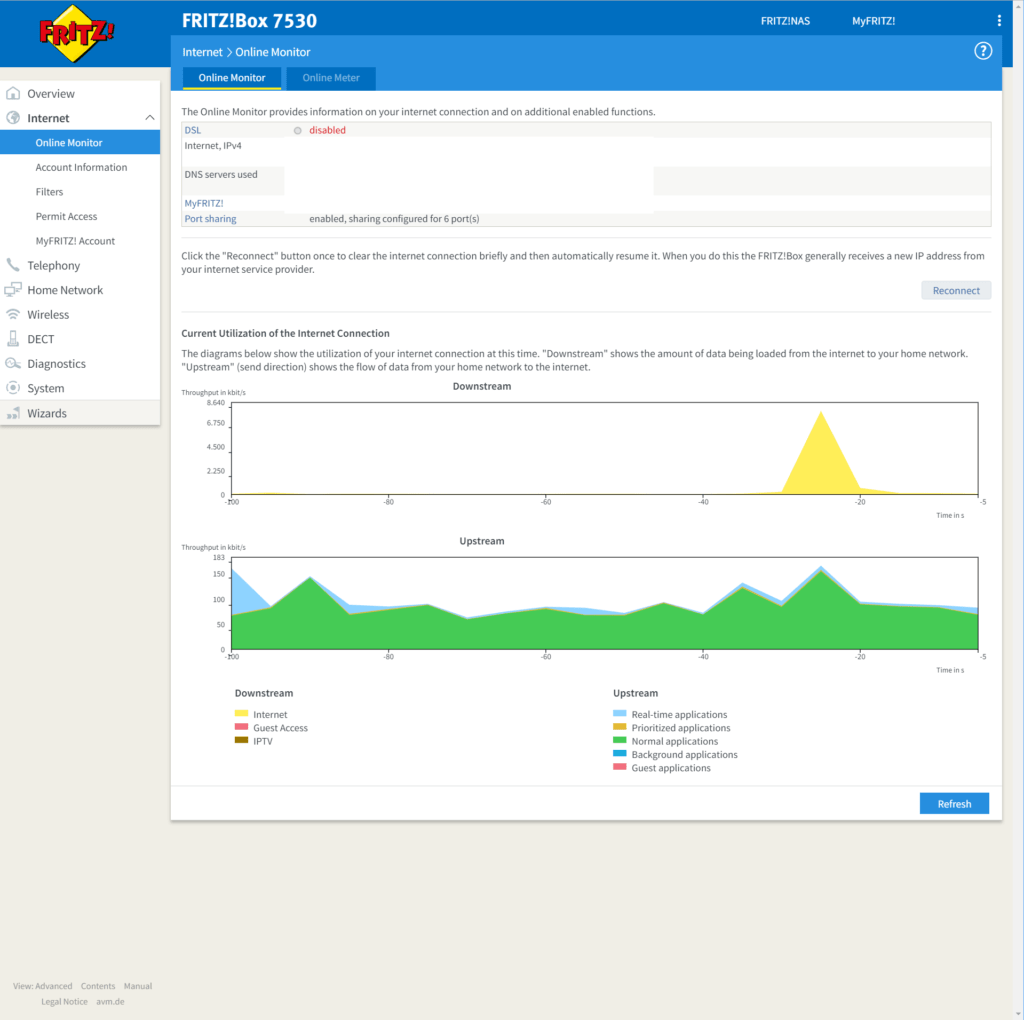1024x1020 pixels.
Task: Click the Wireless signal icon
Action: pyautogui.click(x=13, y=315)
